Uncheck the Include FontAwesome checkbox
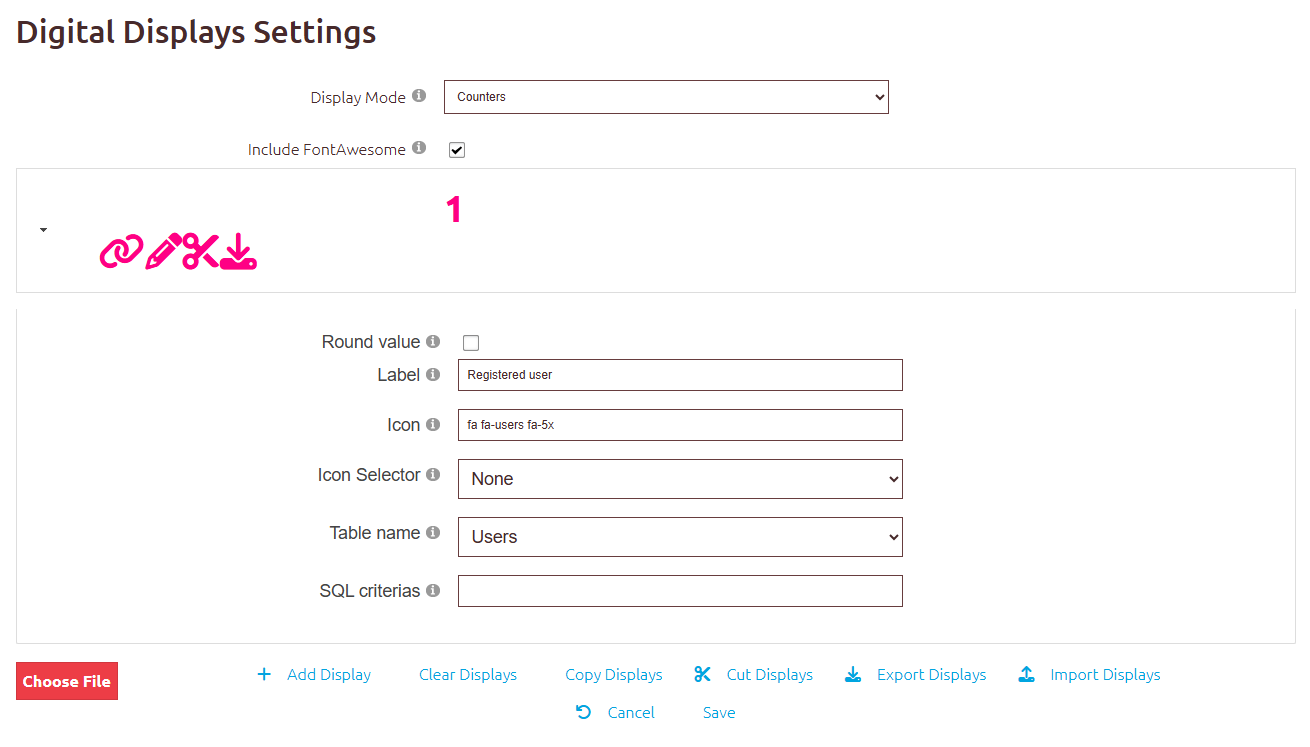Viewport: 1310px width, 747px height. 457,150
